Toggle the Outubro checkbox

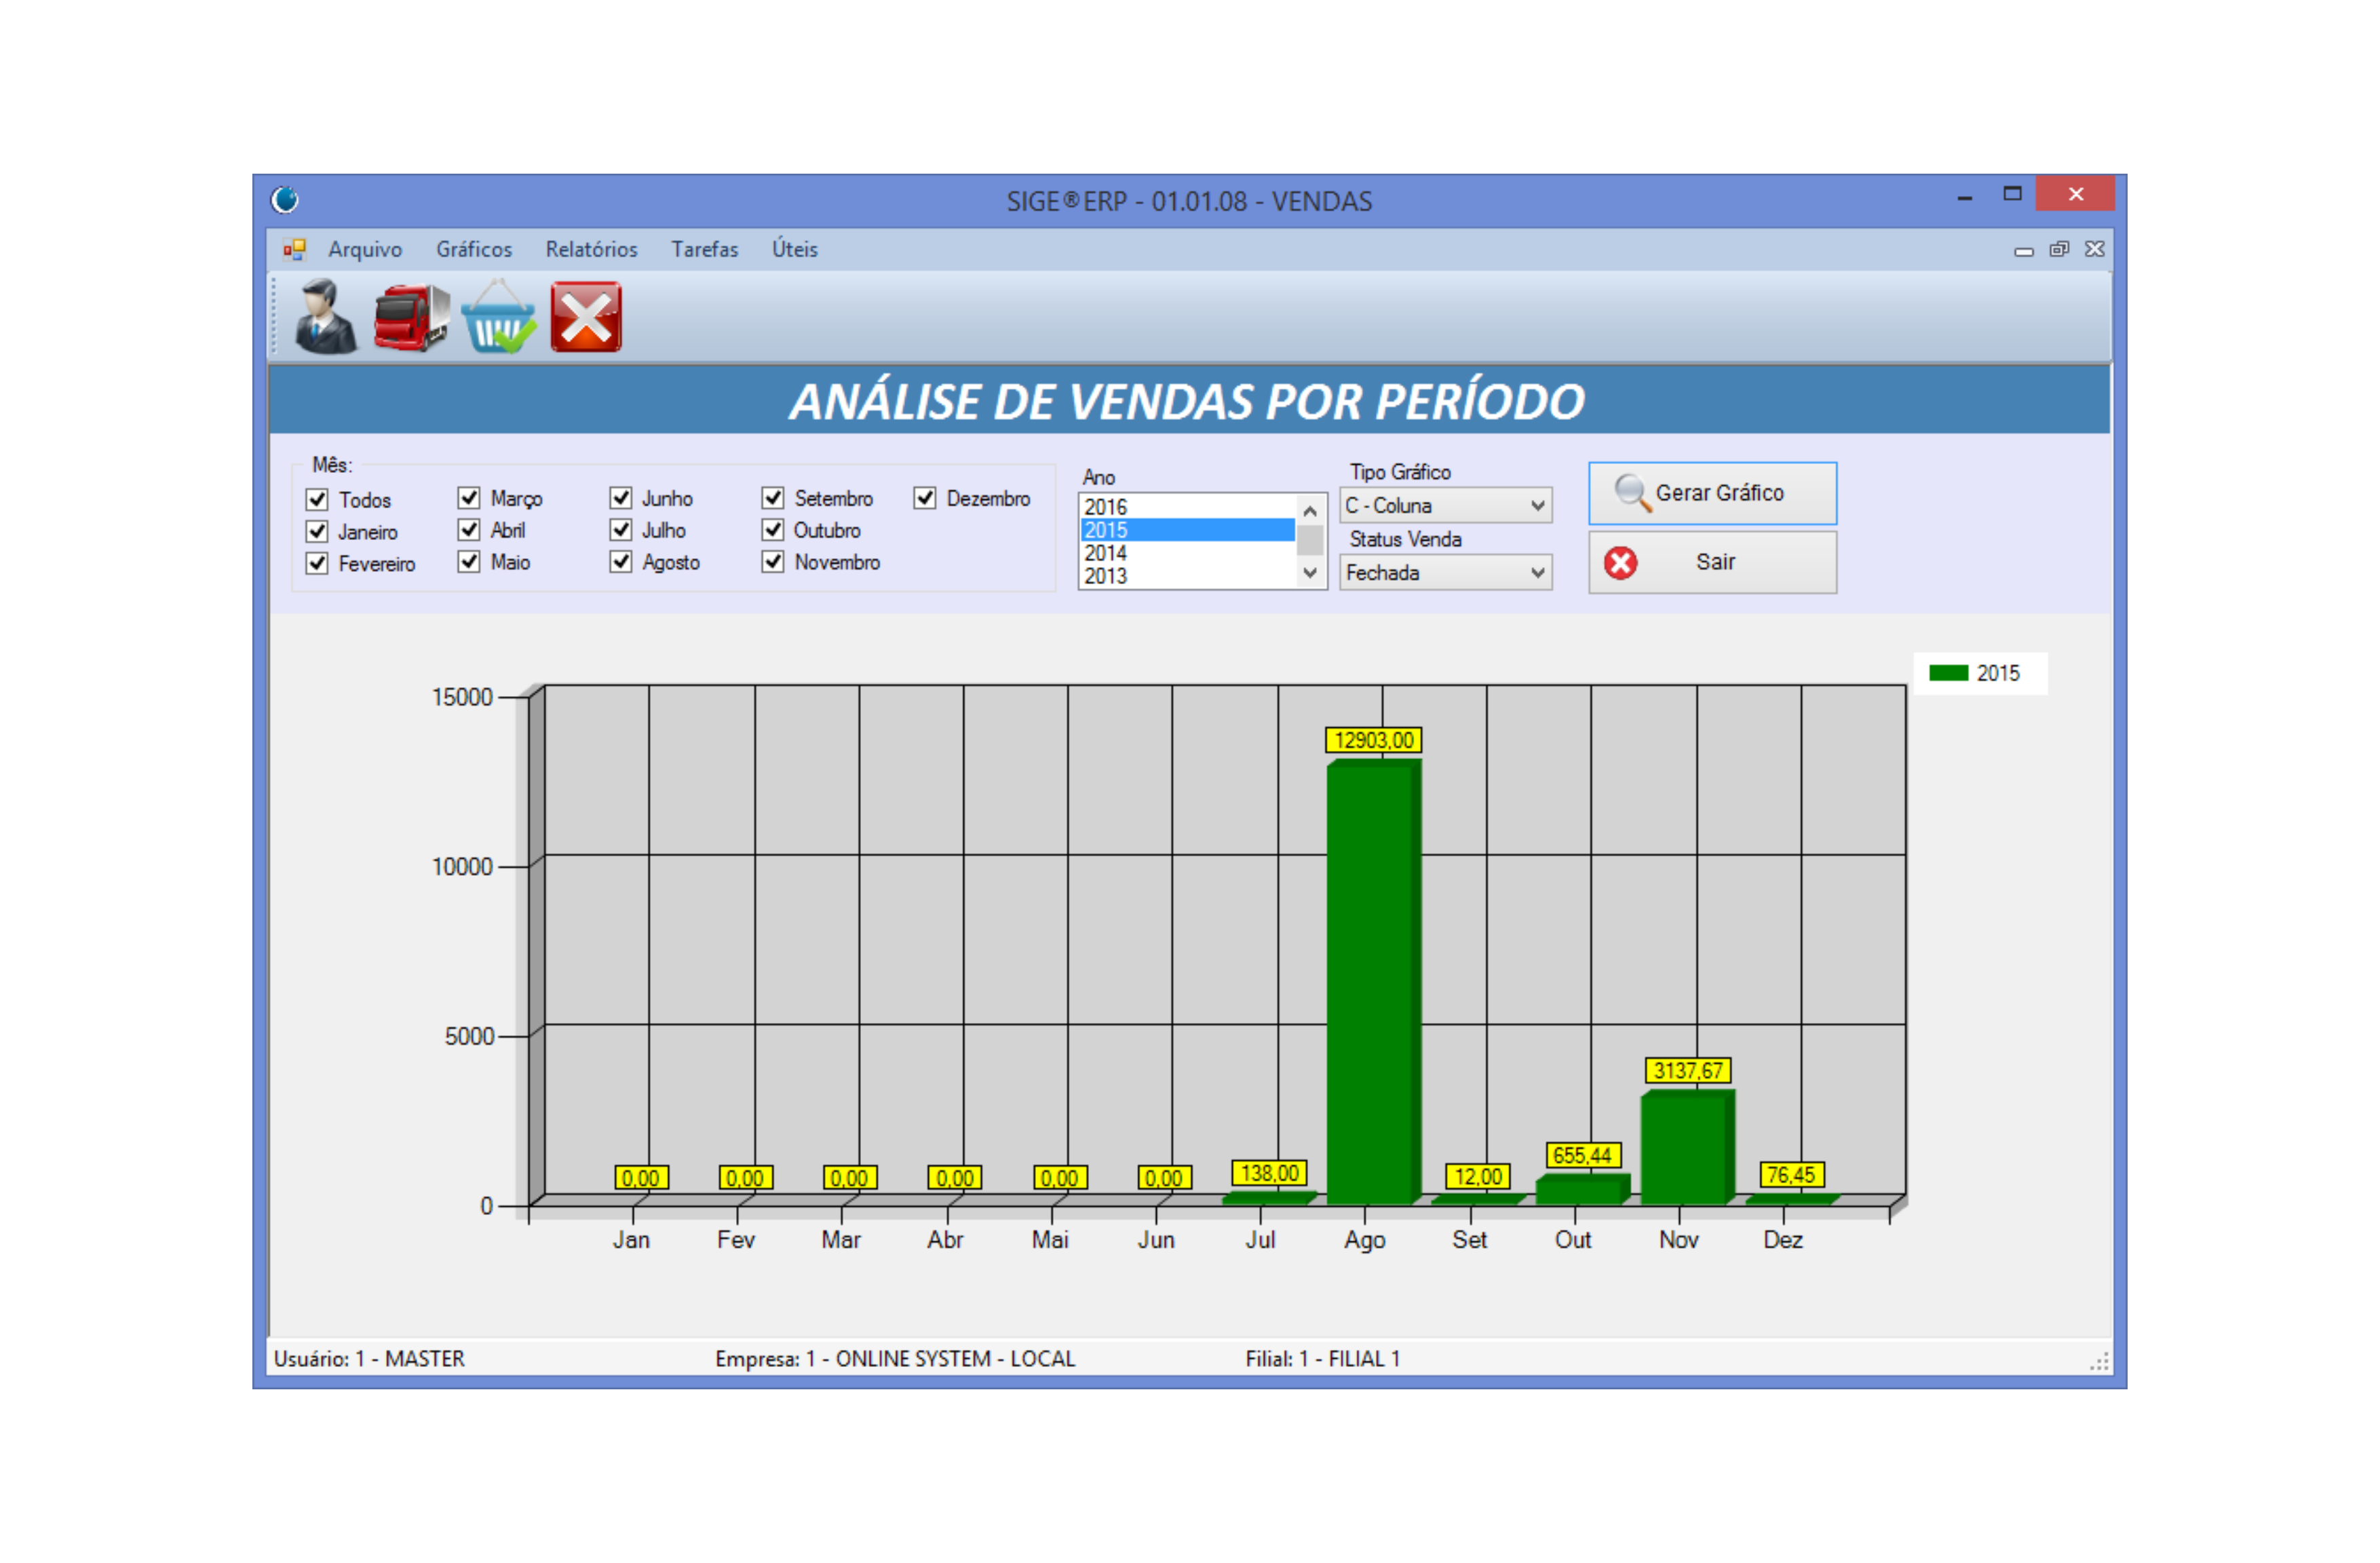[x=773, y=529]
